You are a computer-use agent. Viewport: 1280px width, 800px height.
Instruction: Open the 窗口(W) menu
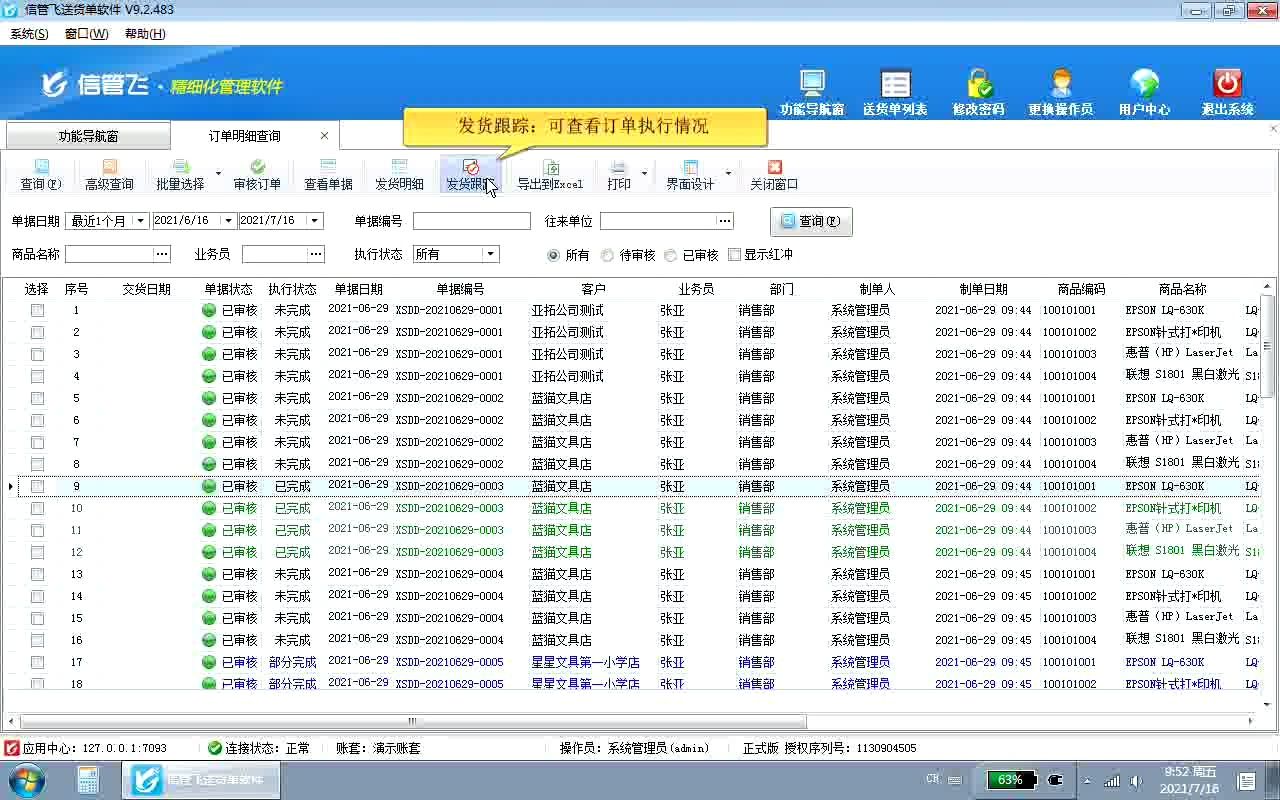(x=86, y=34)
